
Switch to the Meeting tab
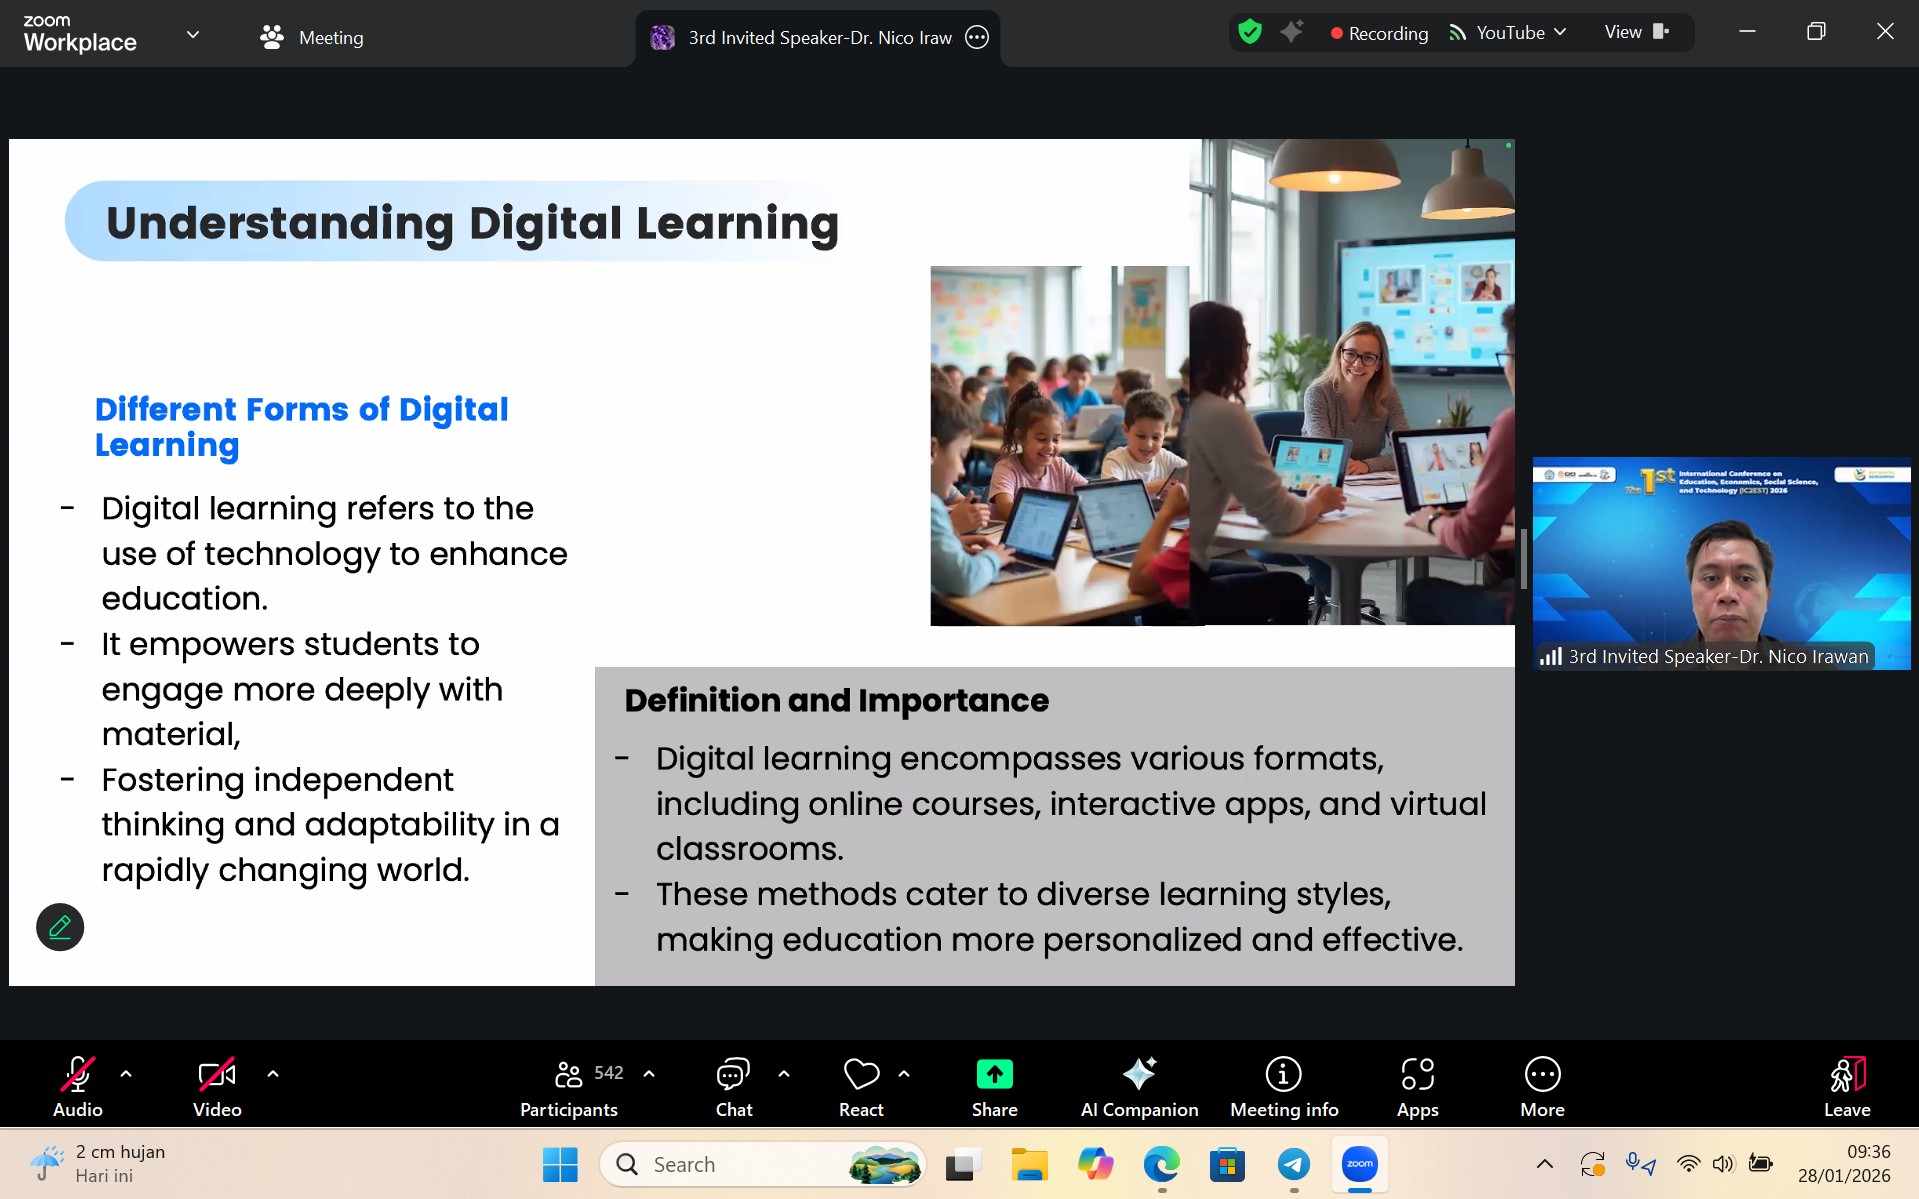pyautogui.click(x=312, y=38)
